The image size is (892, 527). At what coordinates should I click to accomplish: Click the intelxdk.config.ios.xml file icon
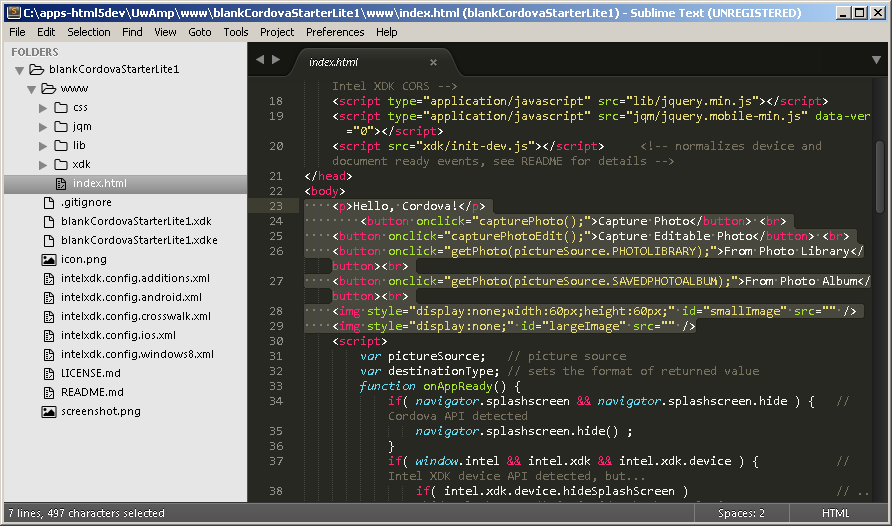point(49,336)
